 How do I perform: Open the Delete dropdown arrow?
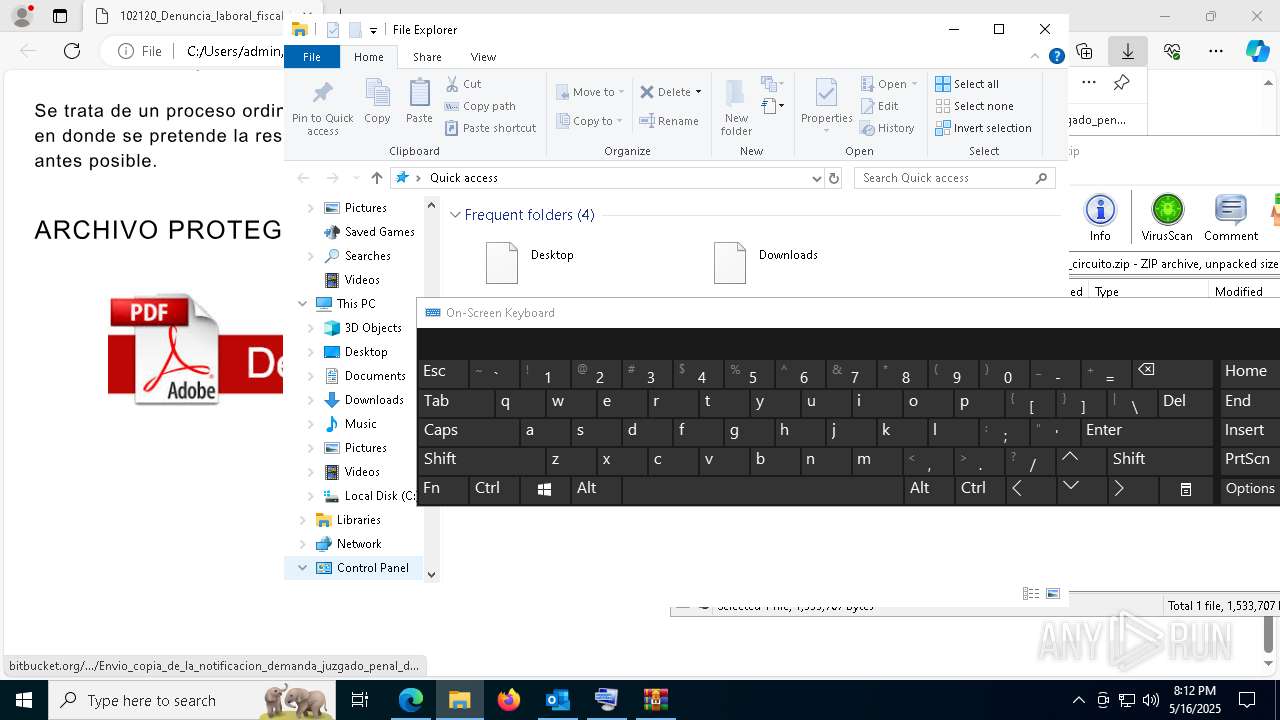coord(698,92)
